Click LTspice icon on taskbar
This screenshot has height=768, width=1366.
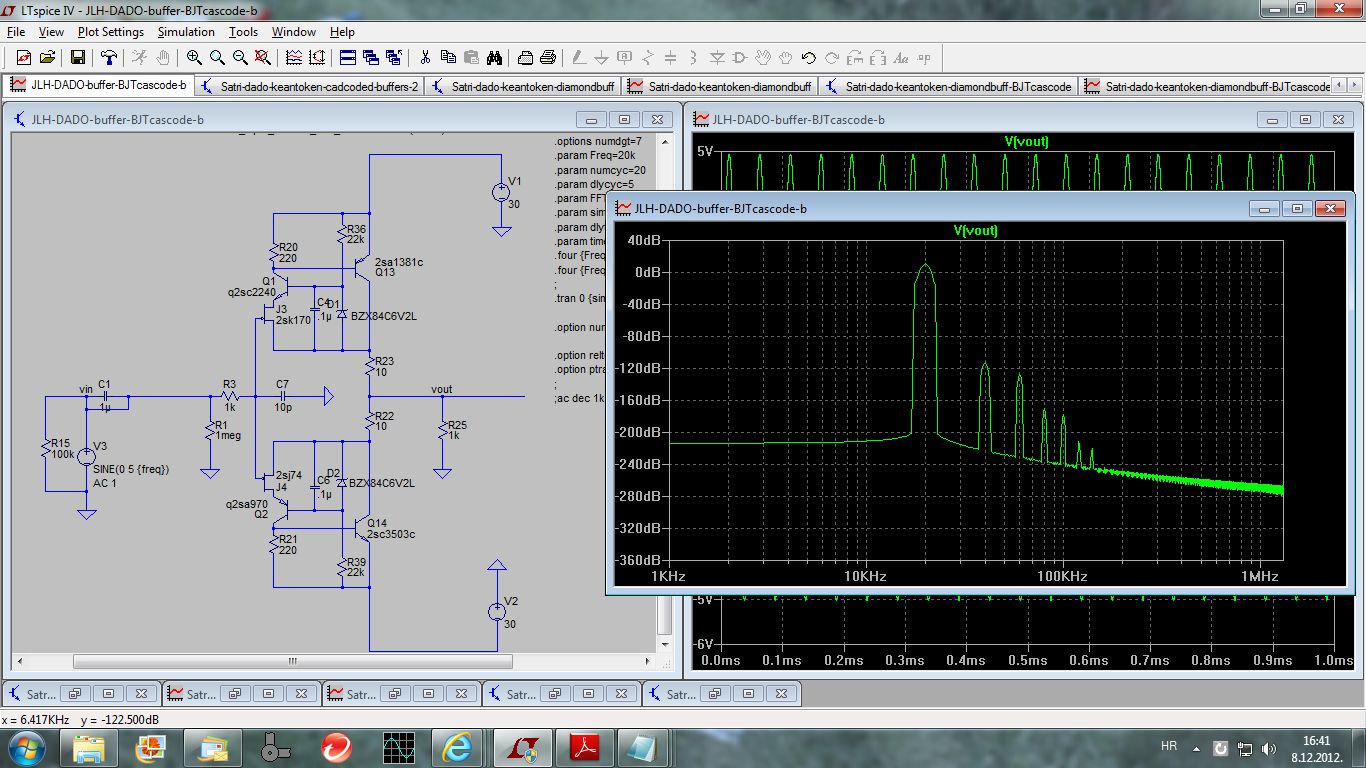tap(521, 746)
